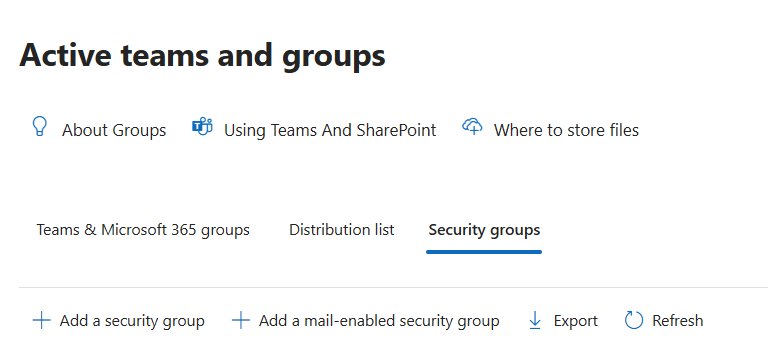Click the Export button label
Viewport: 768px width, 361px height.
tap(576, 321)
